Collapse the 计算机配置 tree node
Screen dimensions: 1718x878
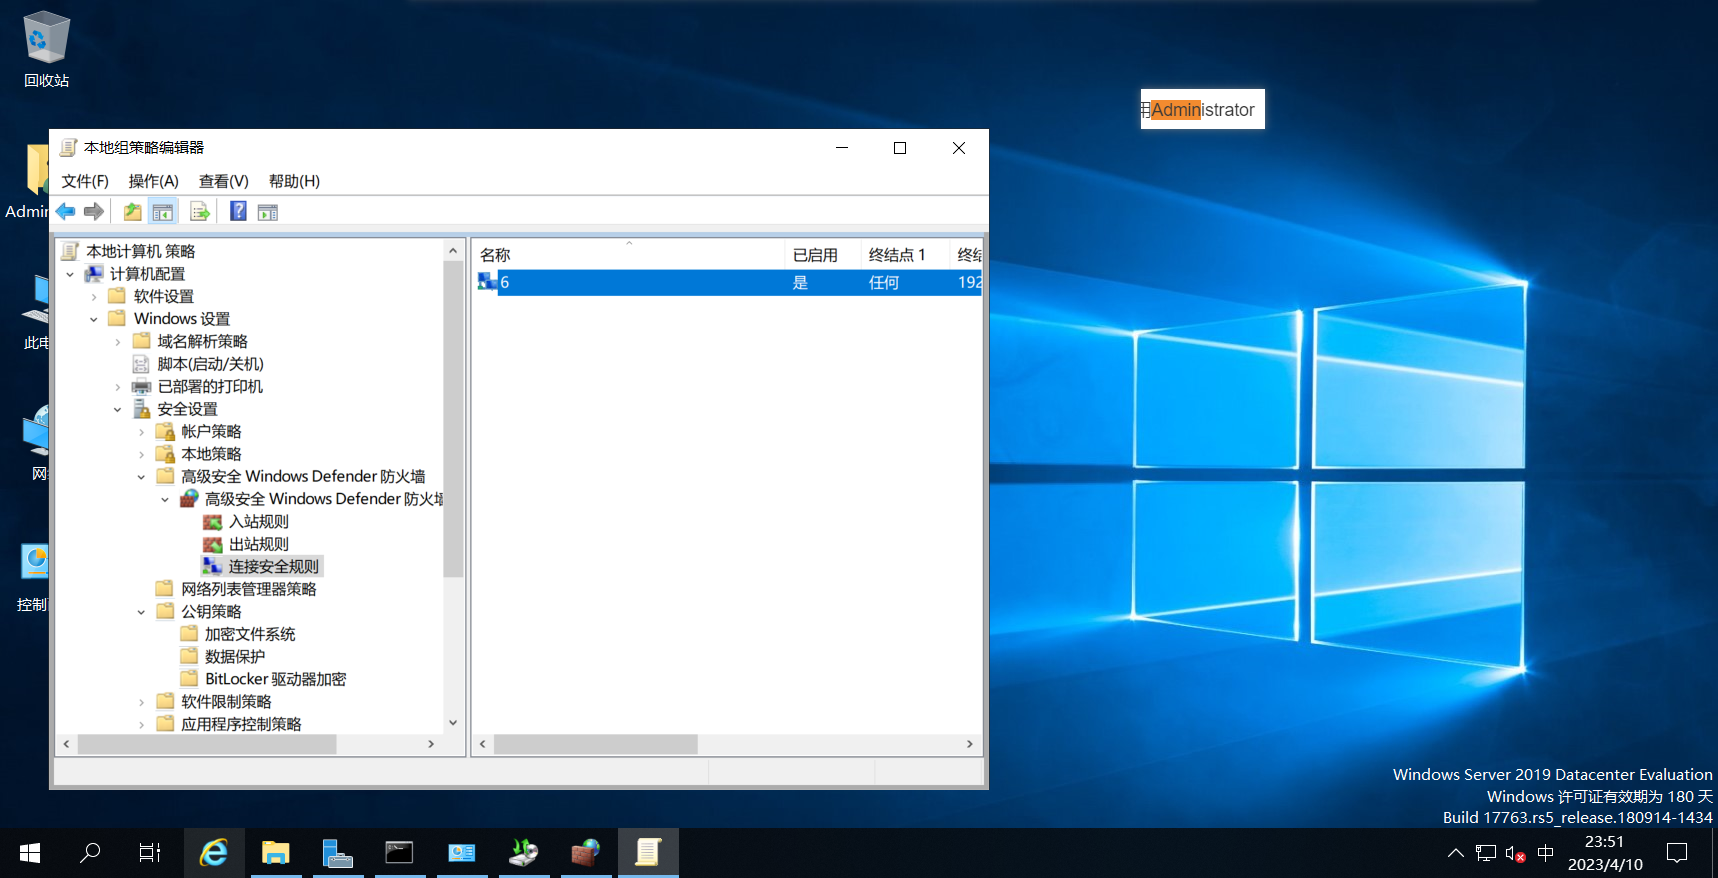pyautogui.click(x=70, y=274)
